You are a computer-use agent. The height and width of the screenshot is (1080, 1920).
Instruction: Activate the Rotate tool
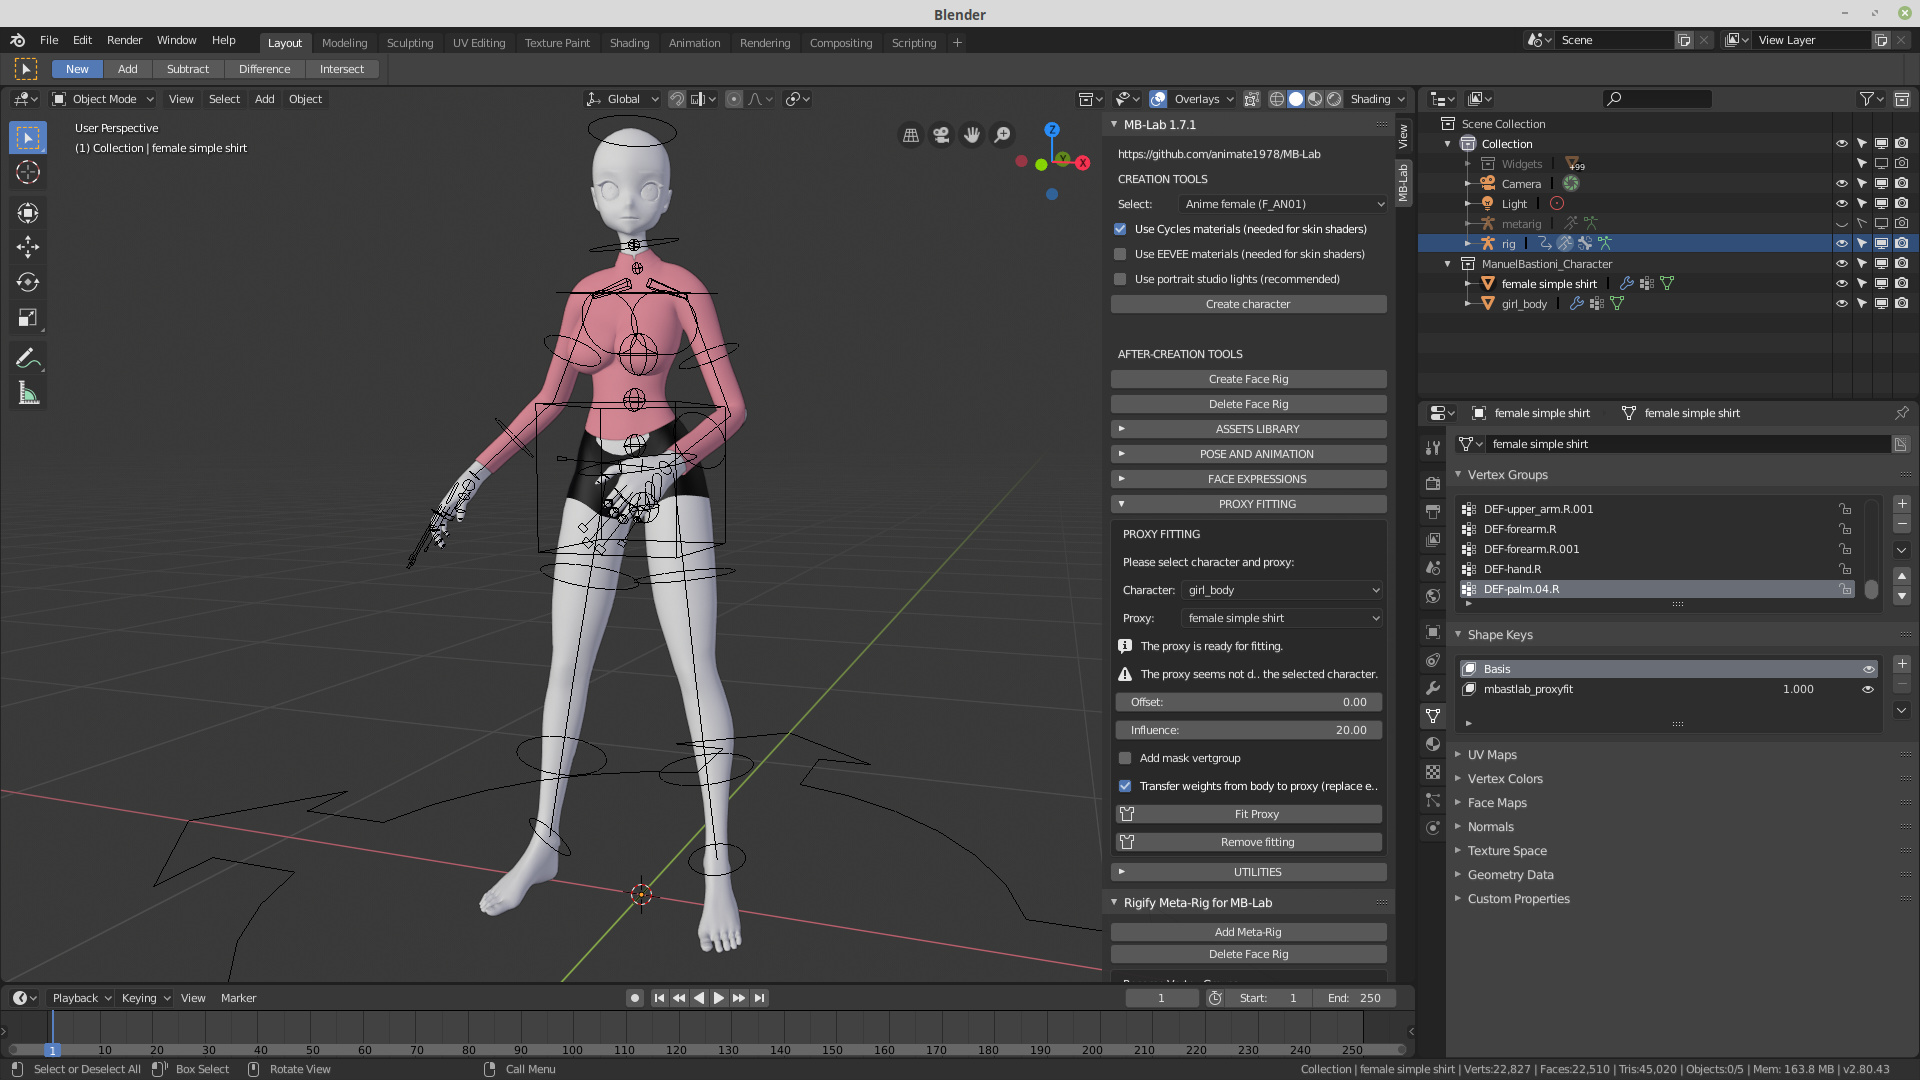point(28,282)
